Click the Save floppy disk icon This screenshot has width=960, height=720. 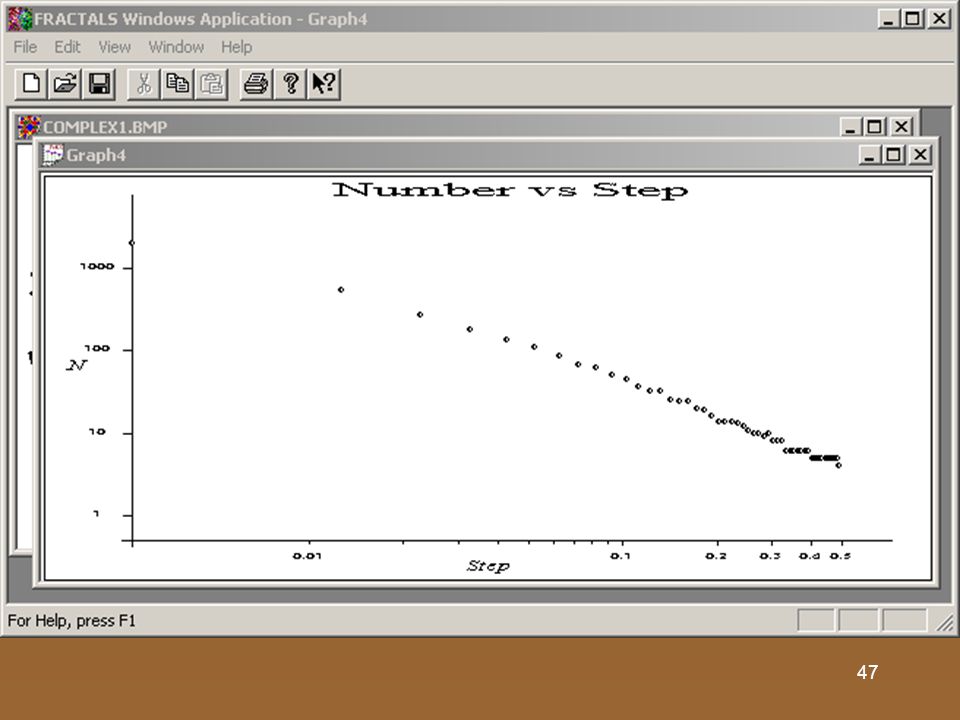pos(99,84)
